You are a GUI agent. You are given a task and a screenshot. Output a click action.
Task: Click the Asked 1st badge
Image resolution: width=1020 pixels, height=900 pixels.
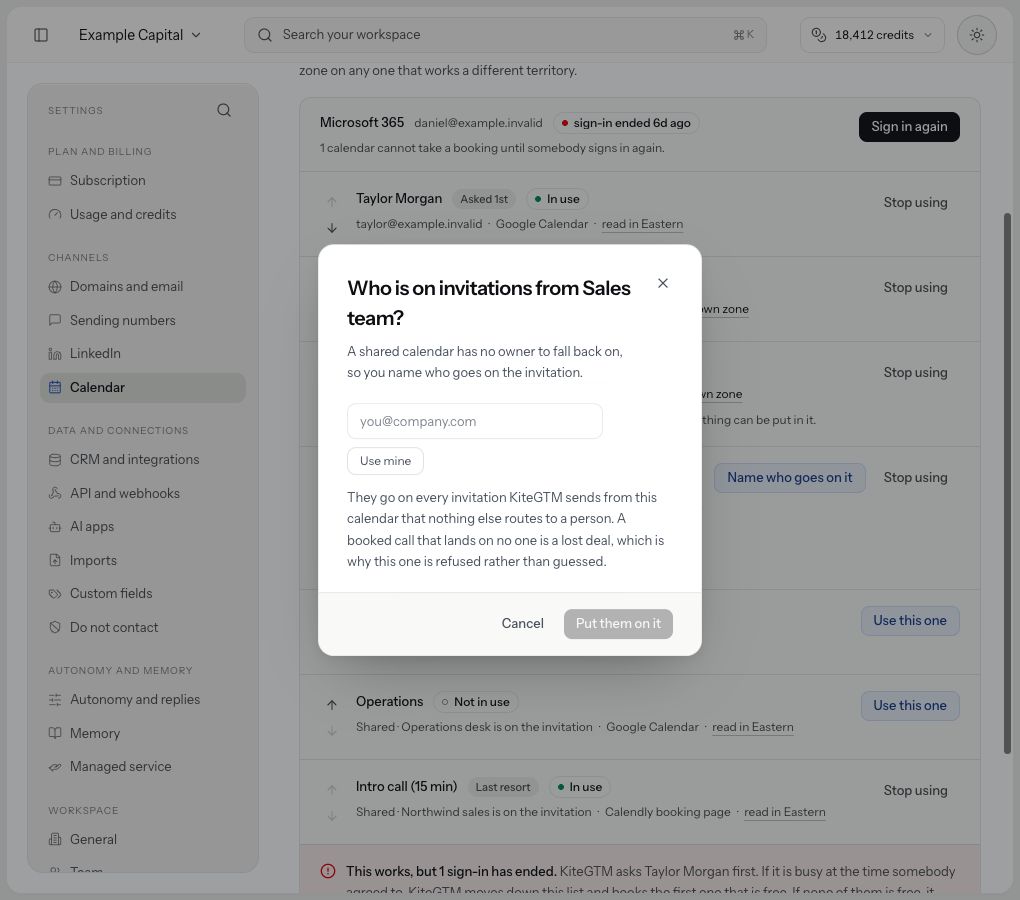click(484, 200)
